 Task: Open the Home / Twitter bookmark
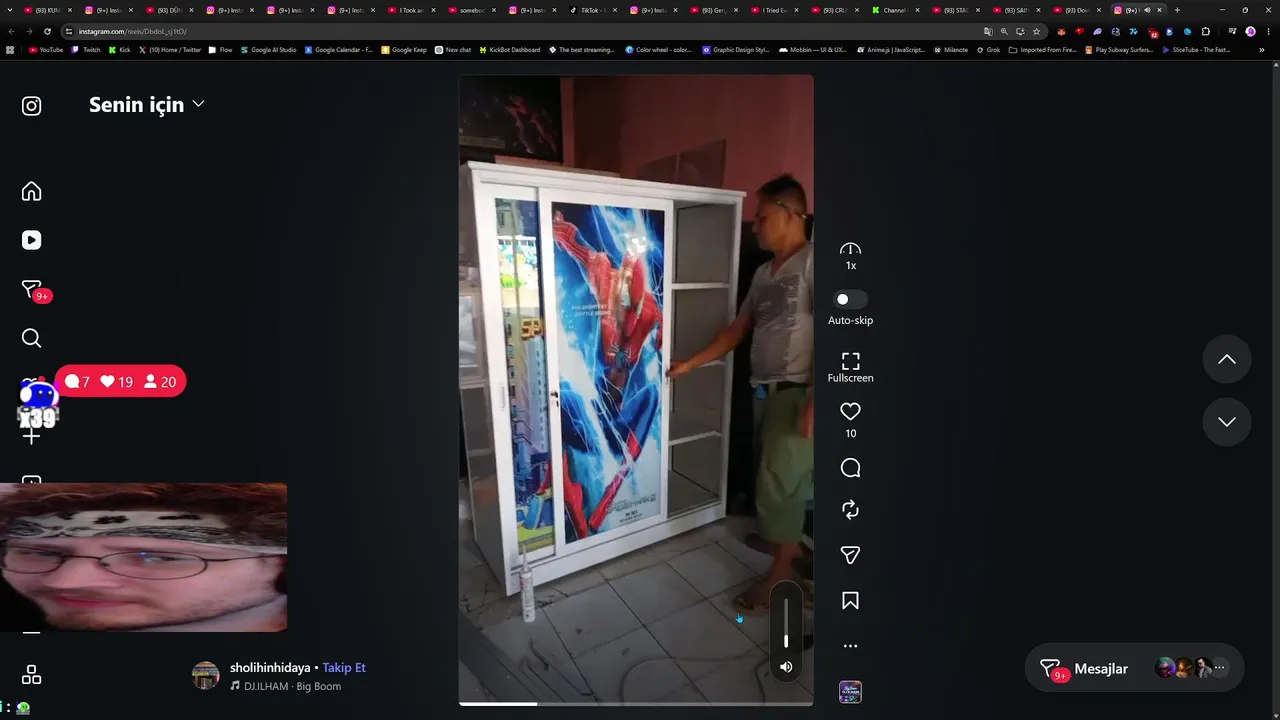tap(170, 50)
